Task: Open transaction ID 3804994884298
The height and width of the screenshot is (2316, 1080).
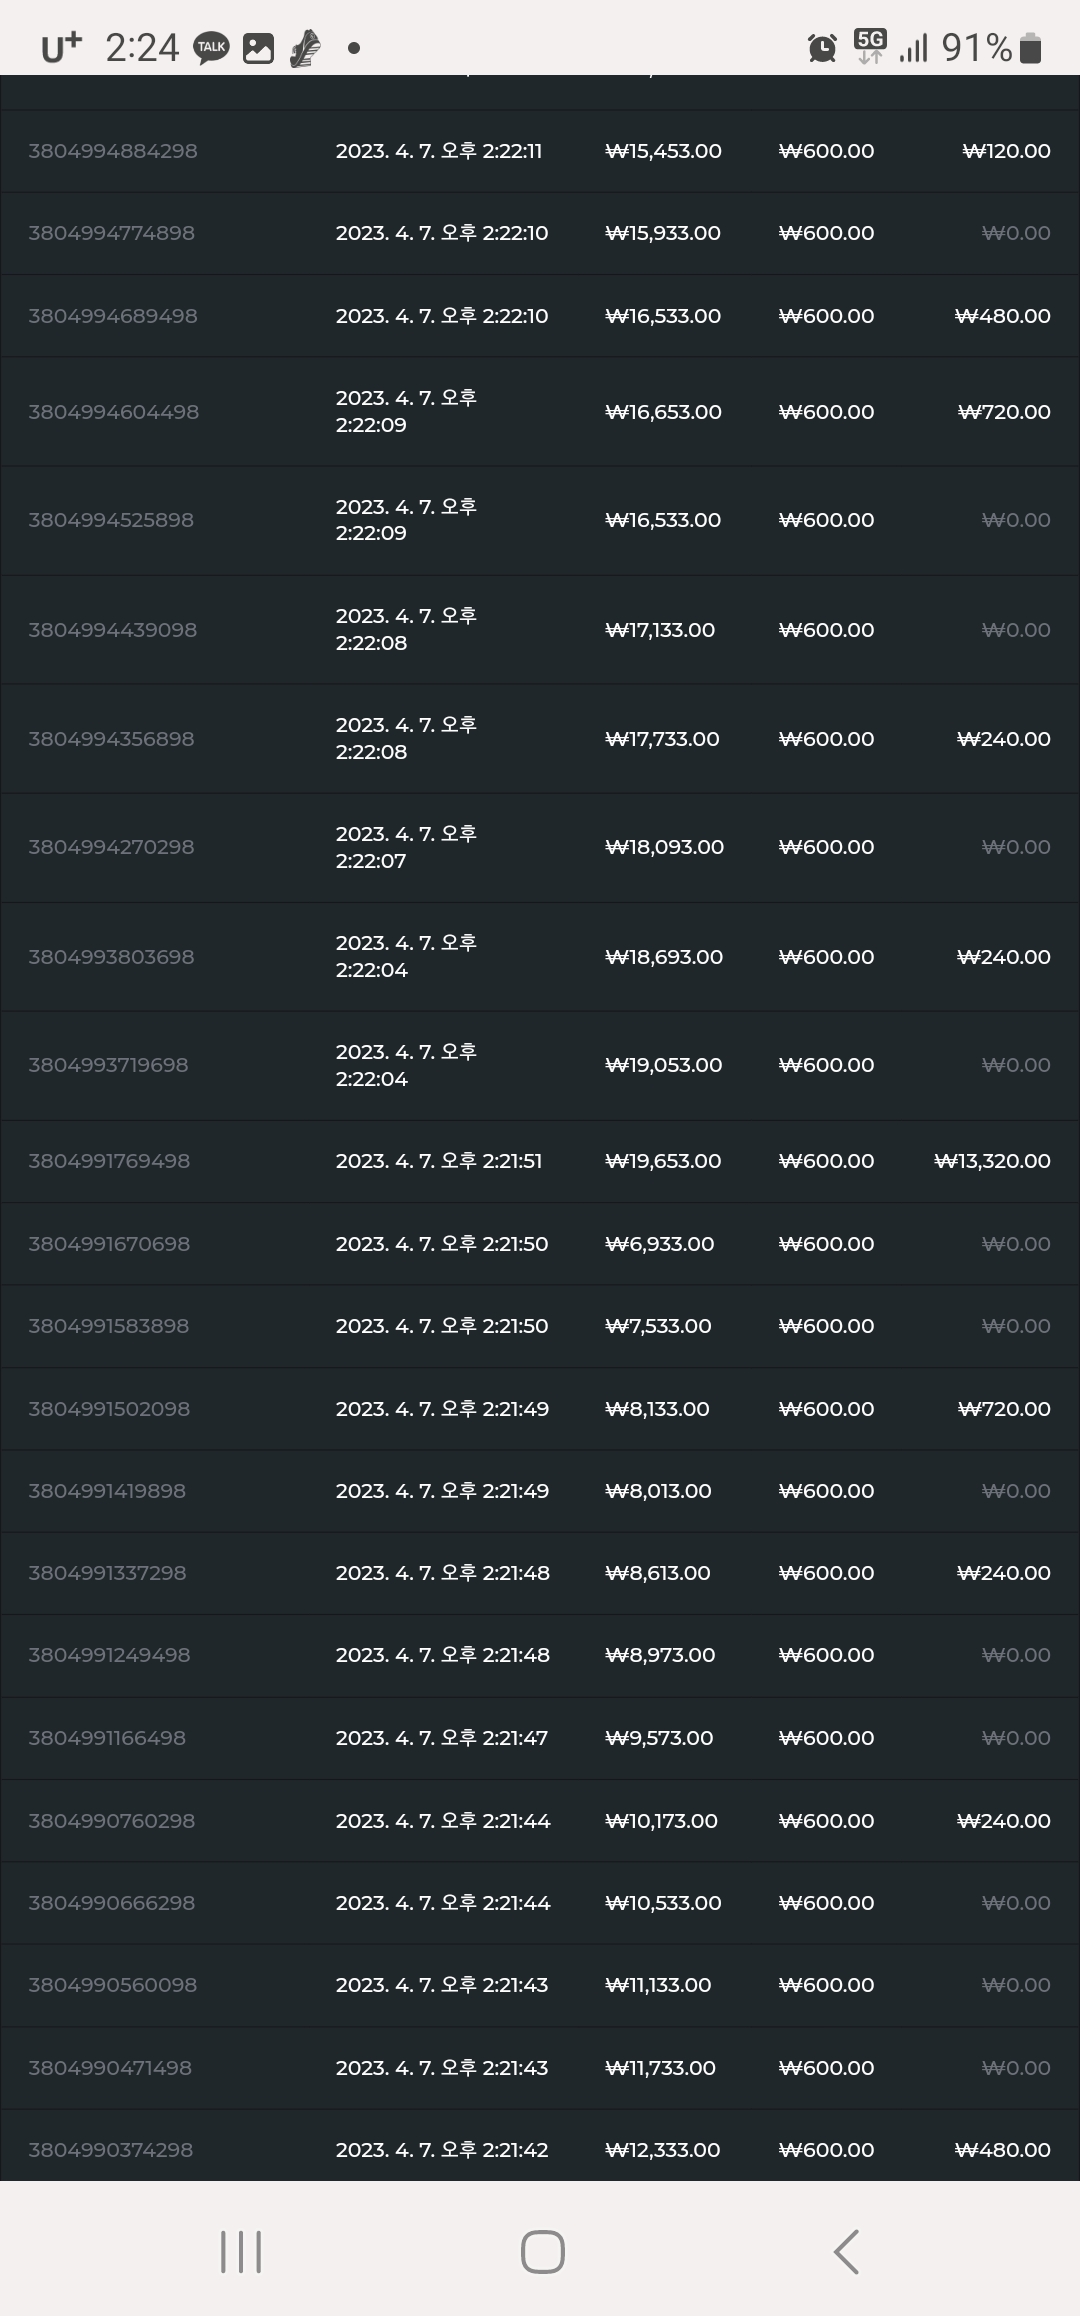Action: point(113,151)
